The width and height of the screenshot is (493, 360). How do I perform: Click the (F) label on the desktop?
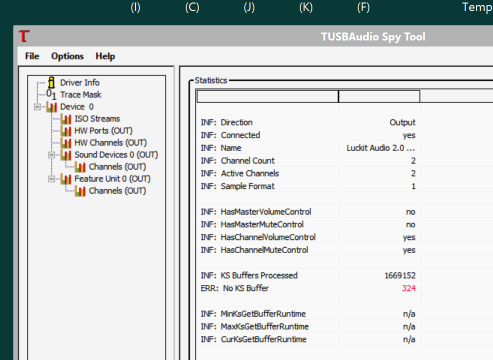coord(363,7)
